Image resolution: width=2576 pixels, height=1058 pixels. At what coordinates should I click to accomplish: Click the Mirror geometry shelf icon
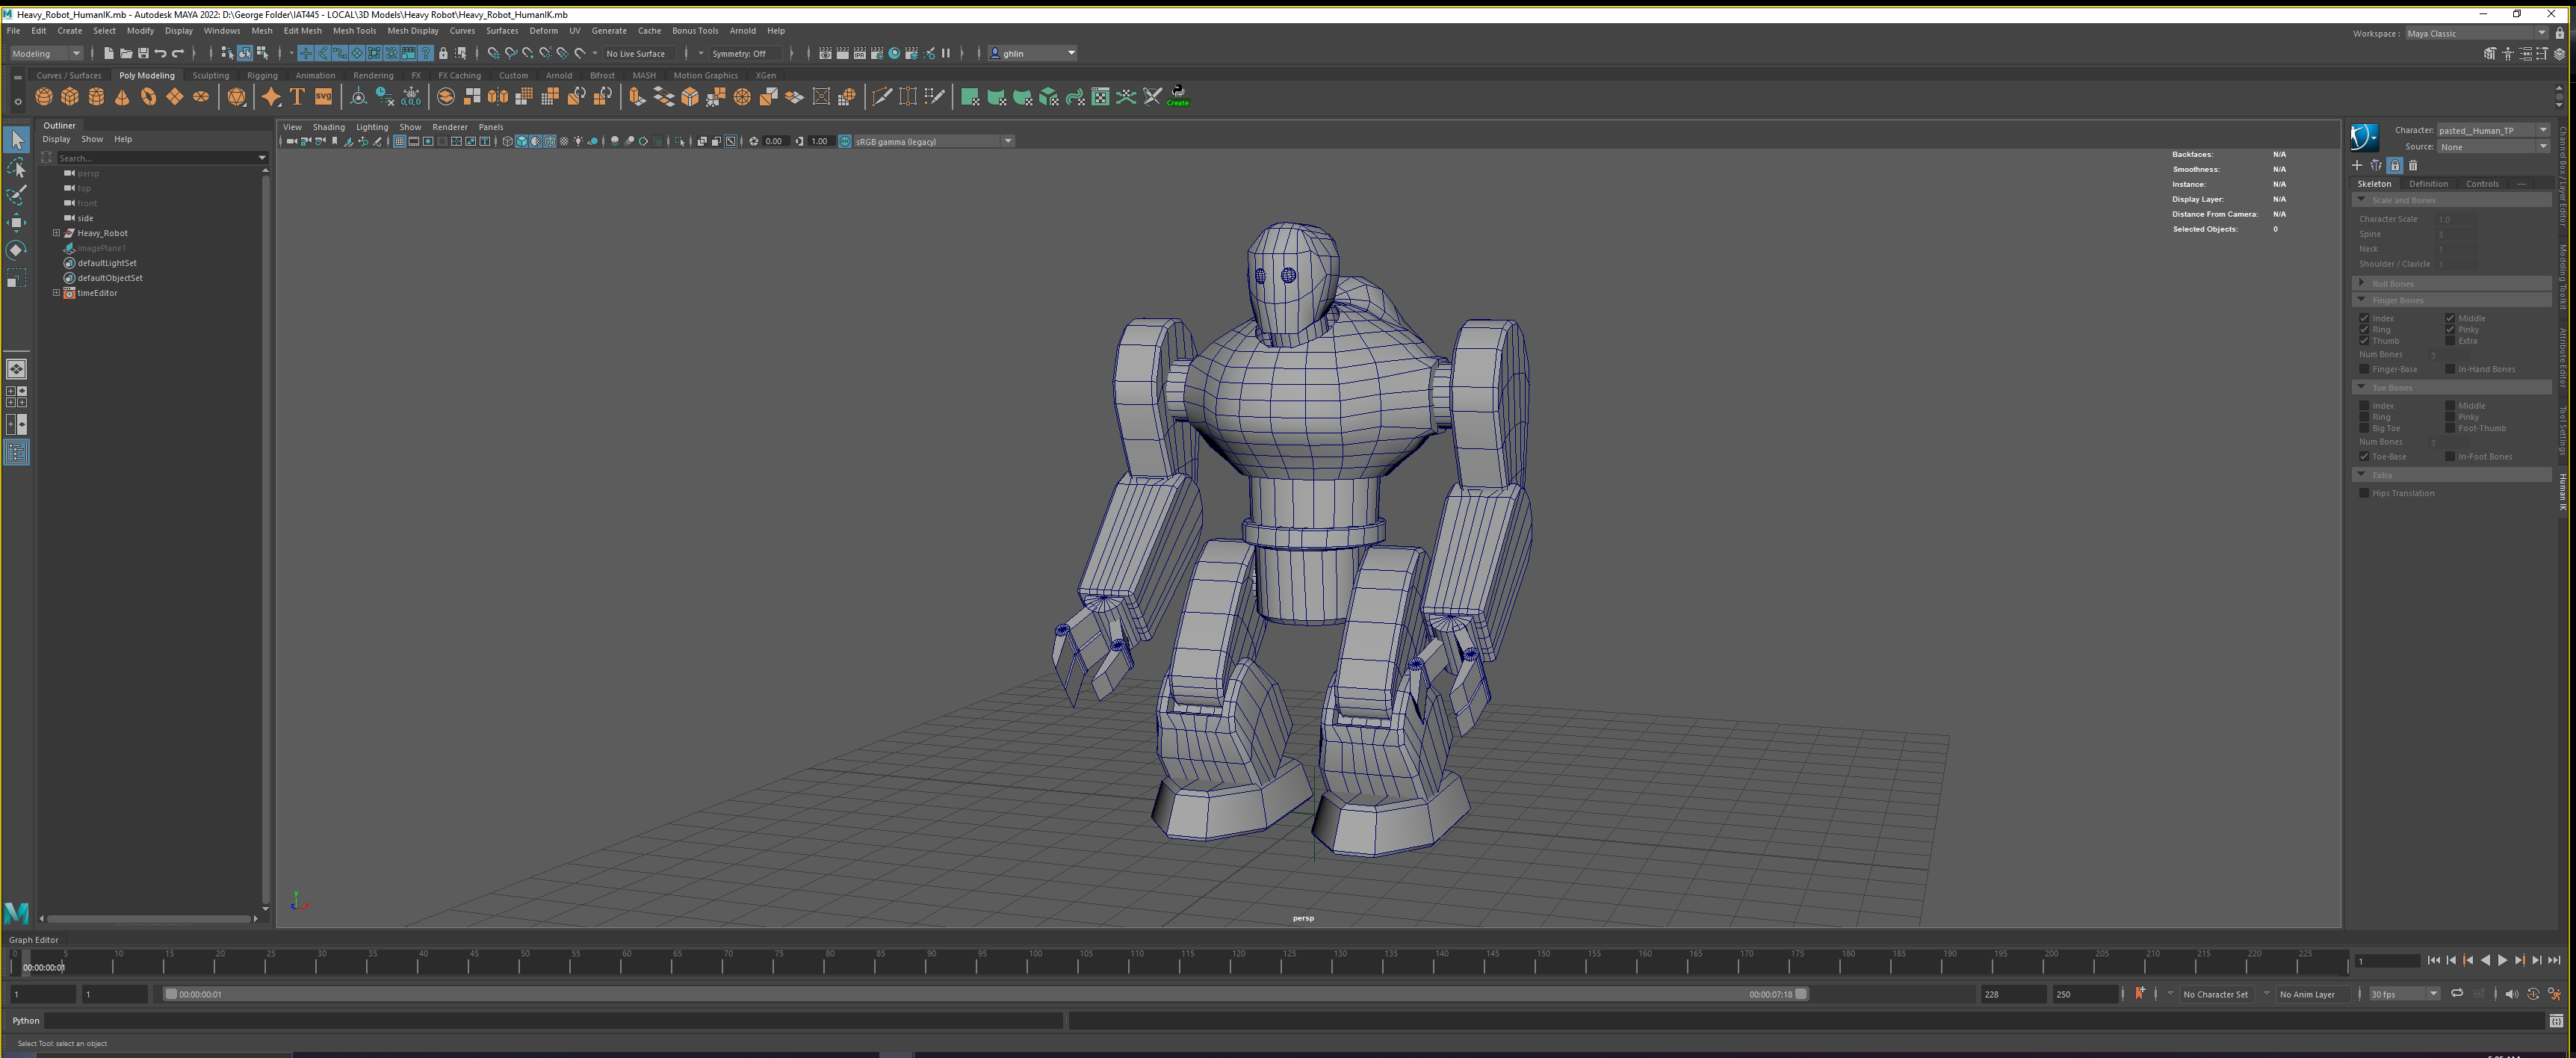coord(498,97)
